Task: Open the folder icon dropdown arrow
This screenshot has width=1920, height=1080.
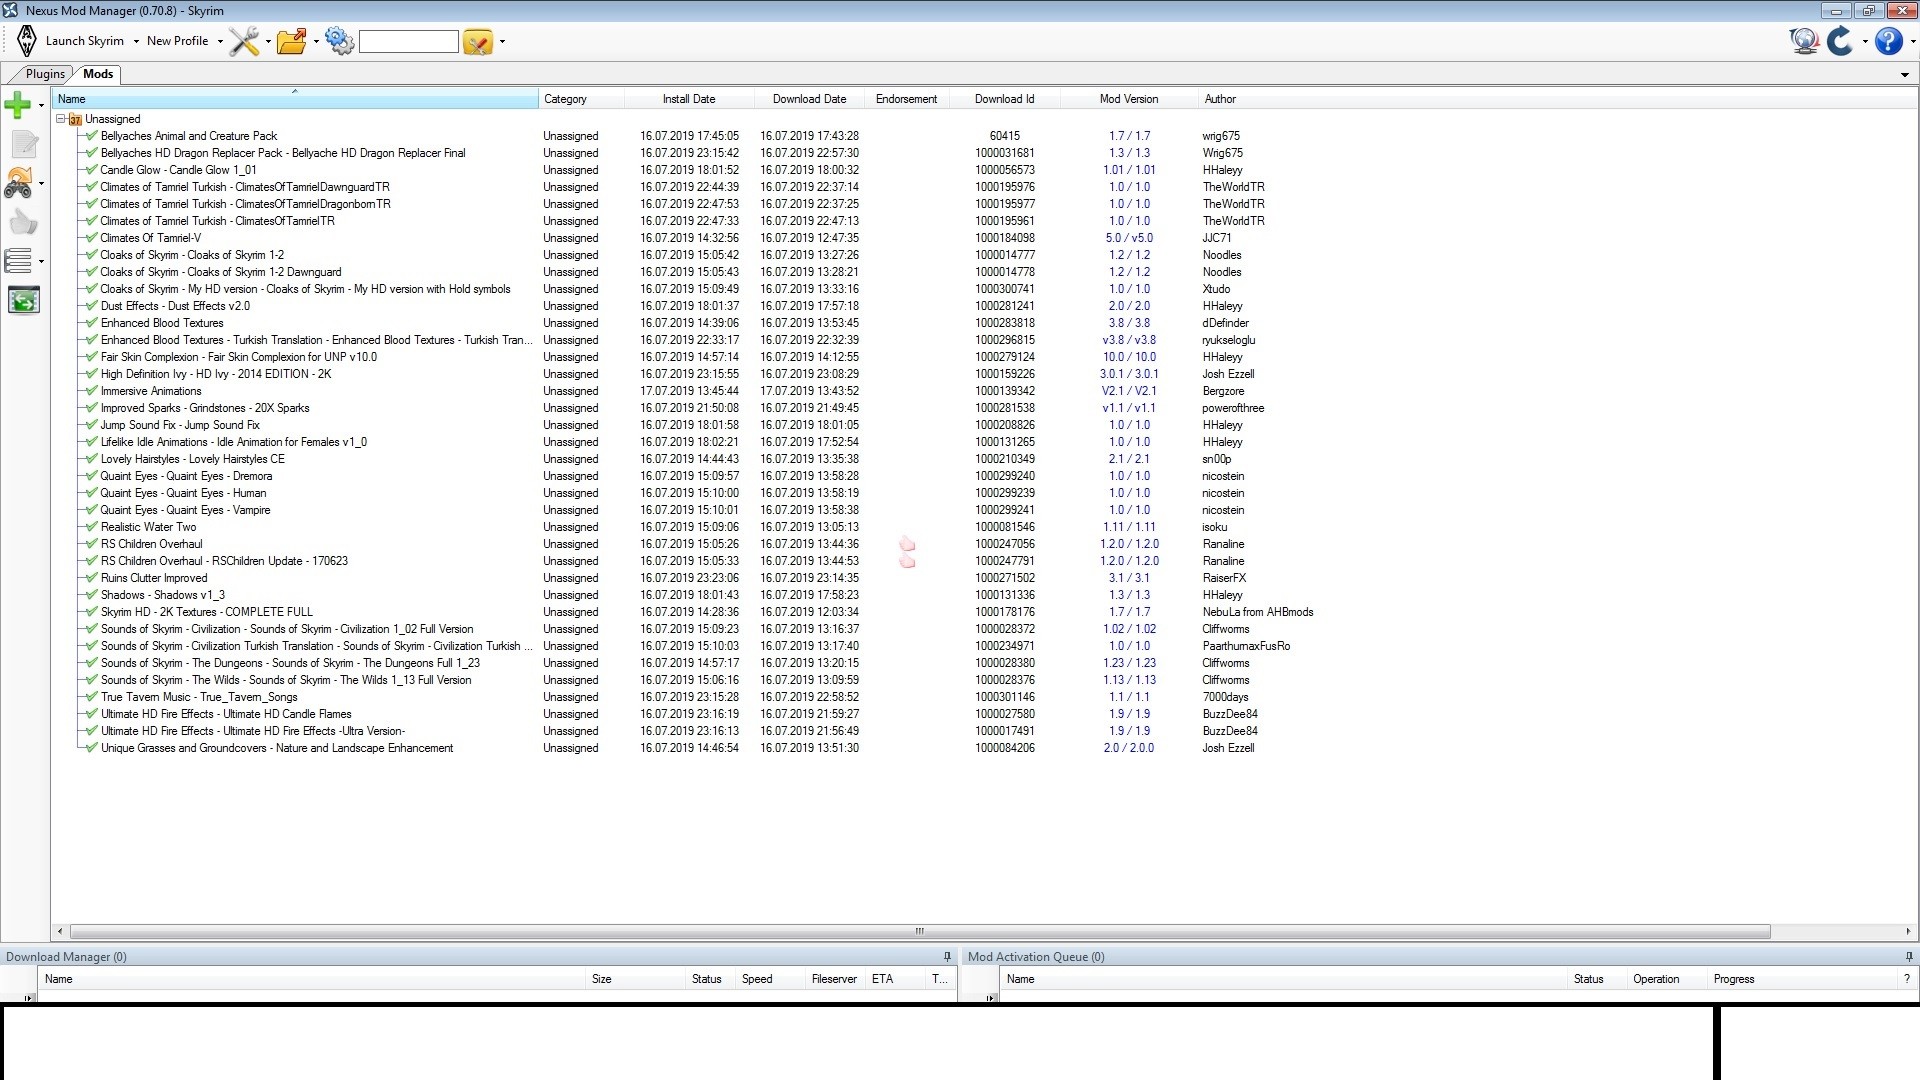Action: pos(316,42)
